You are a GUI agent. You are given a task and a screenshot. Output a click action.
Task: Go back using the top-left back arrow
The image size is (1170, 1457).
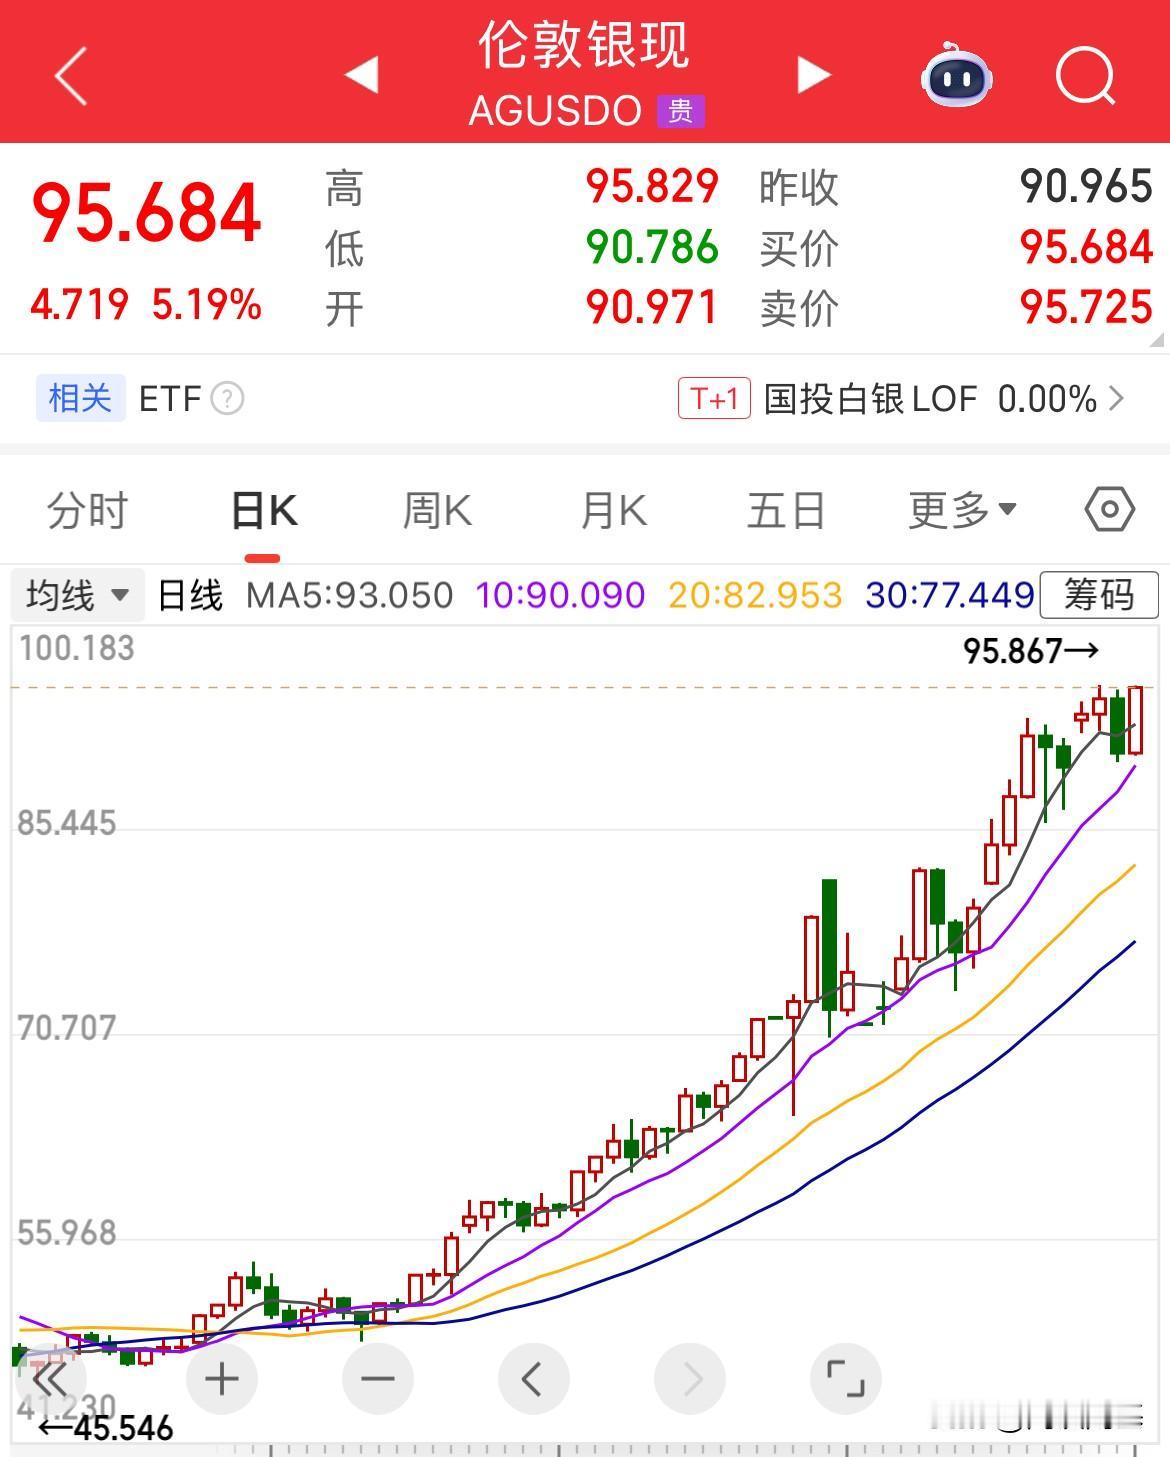coord(70,75)
